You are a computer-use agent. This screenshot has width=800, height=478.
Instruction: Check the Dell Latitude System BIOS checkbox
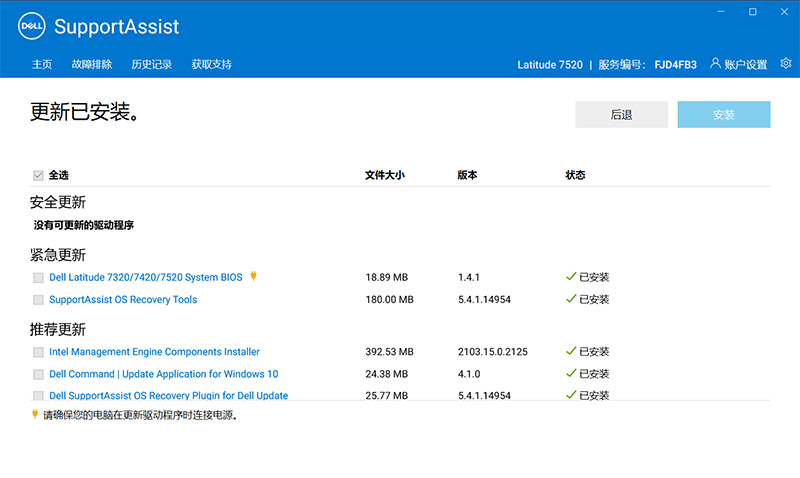tap(38, 278)
